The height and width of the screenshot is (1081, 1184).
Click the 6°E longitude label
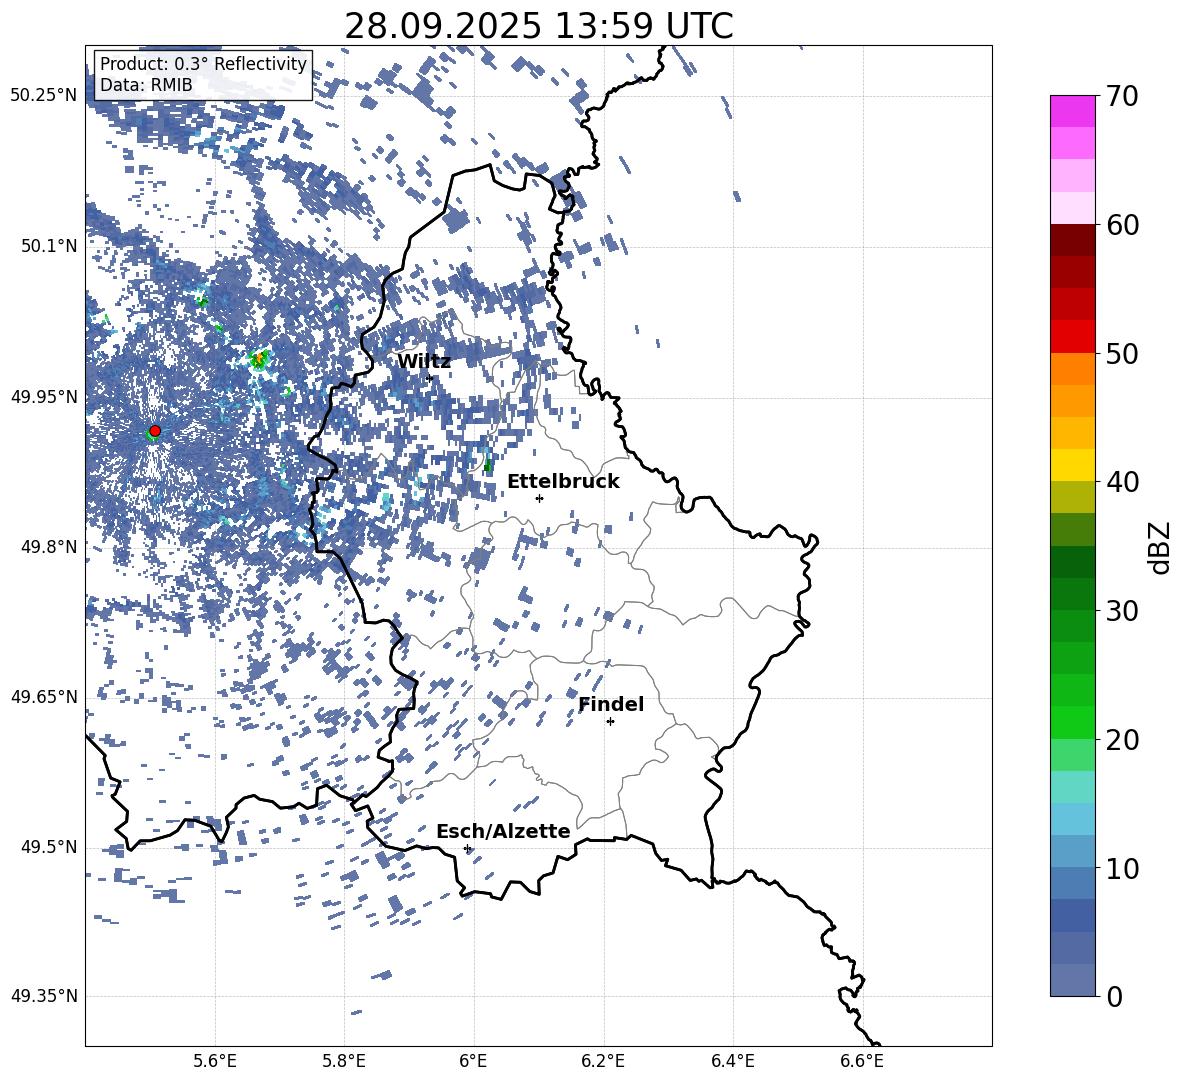[x=473, y=1061]
